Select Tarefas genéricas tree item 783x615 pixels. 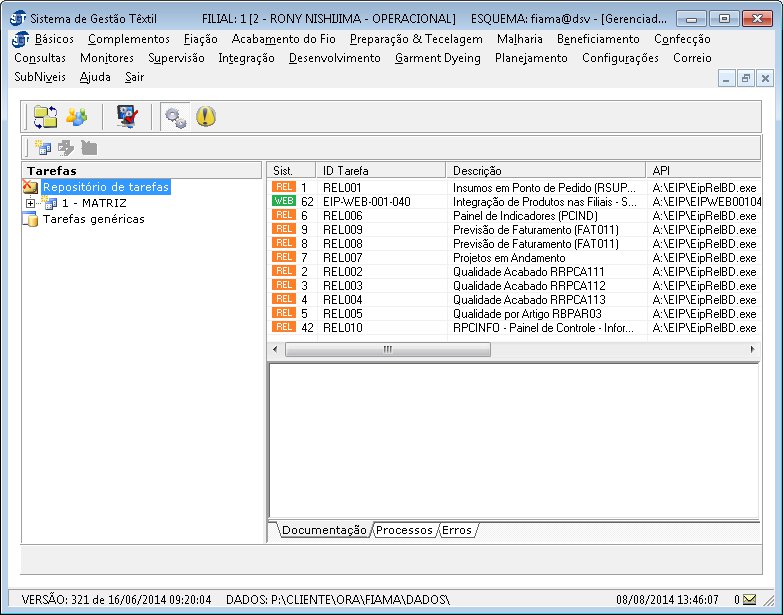coord(93,219)
